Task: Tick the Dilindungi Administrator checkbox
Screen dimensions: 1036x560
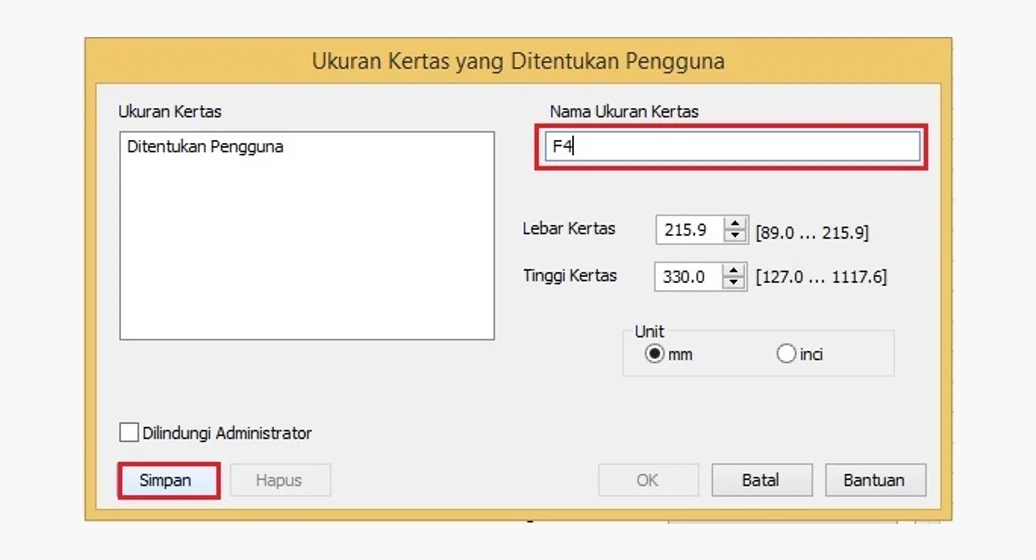Action: [129, 433]
